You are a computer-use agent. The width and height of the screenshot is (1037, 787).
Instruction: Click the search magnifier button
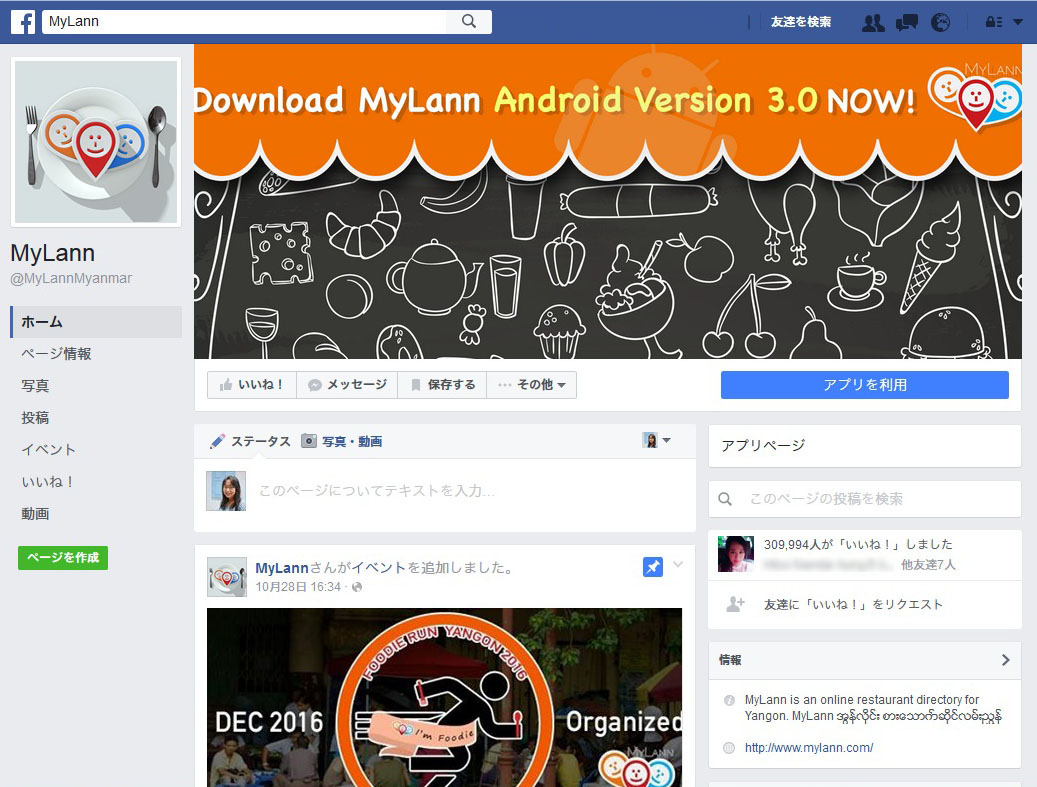tap(469, 21)
